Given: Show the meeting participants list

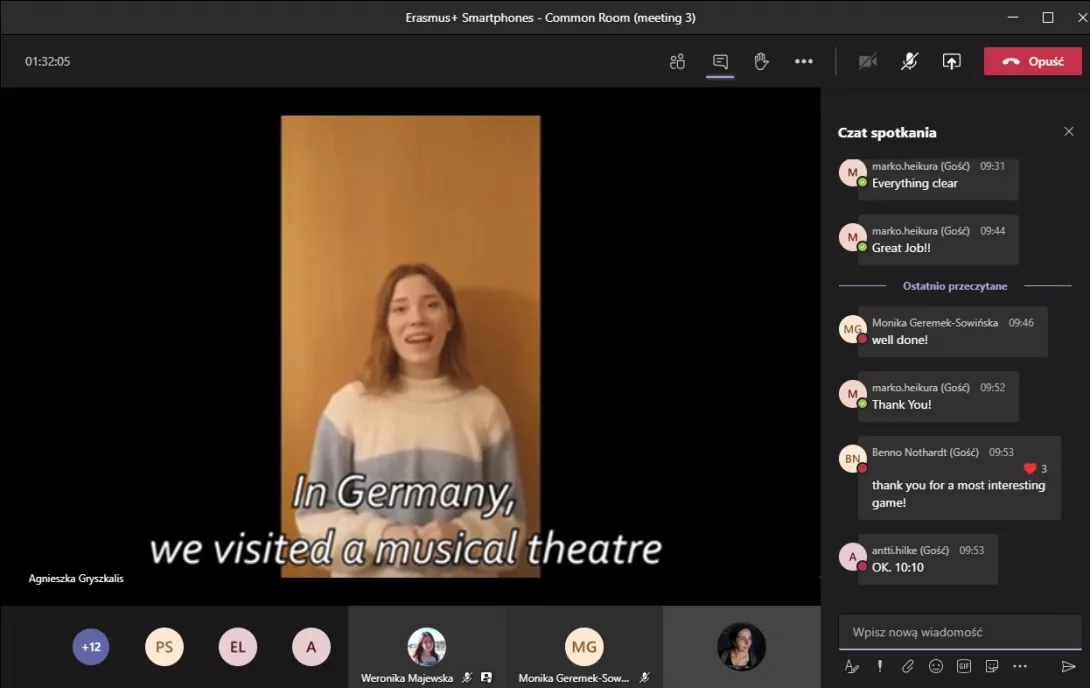Looking at the screenshot, I should tap(677, 61).
